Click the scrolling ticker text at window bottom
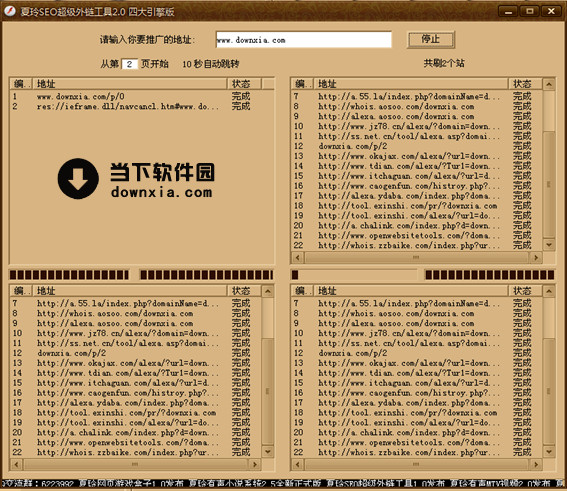The image size is (567, 491). 284,483
